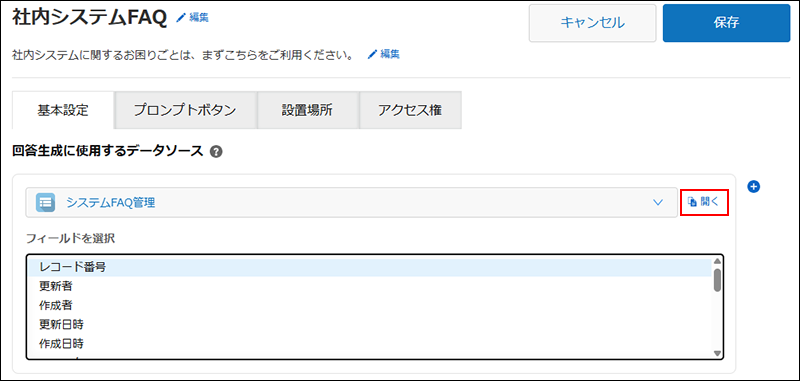This screenshot has height=381, width=800.
Task: Click the field list scroll-up arrow
Action: click(x=717, y=261)
